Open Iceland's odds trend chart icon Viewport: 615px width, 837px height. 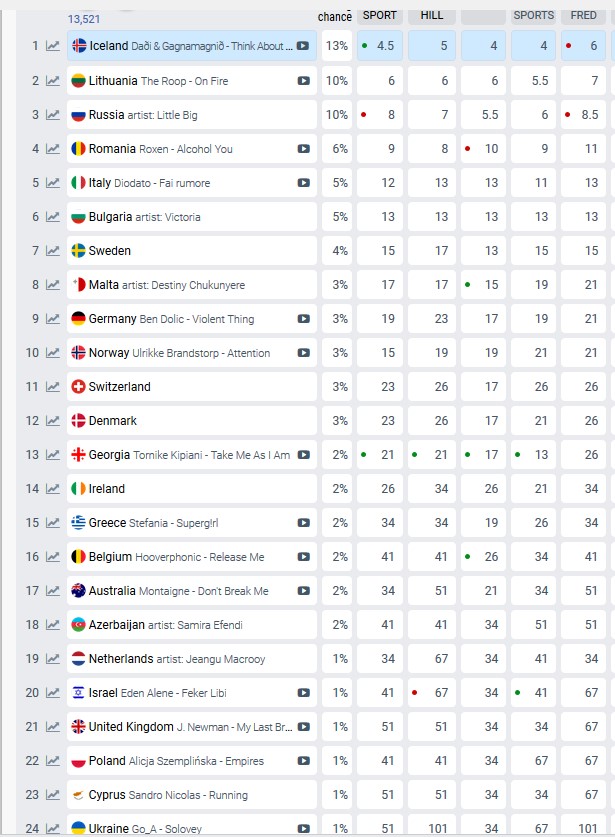pos(52,46)
